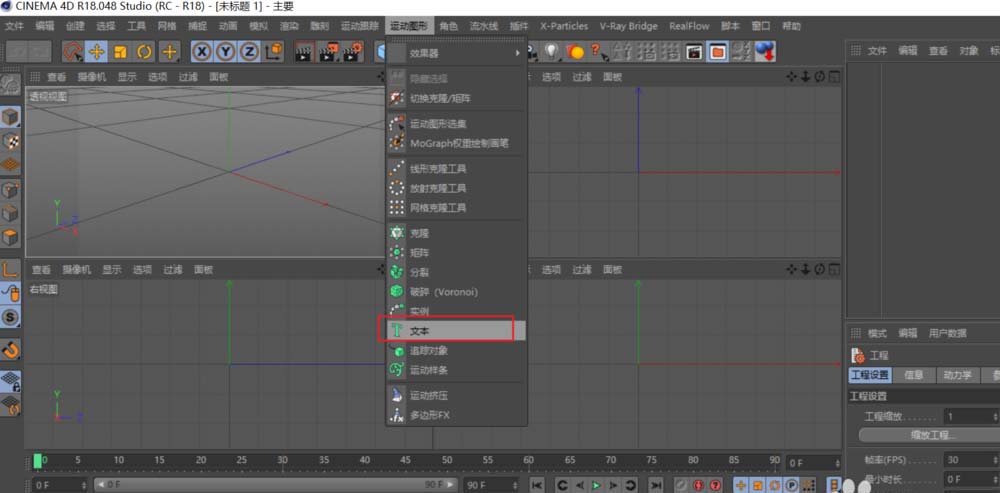Click the Locked Workplane icon
This screenshot has height=493, width=1000.
pos(10,381)
